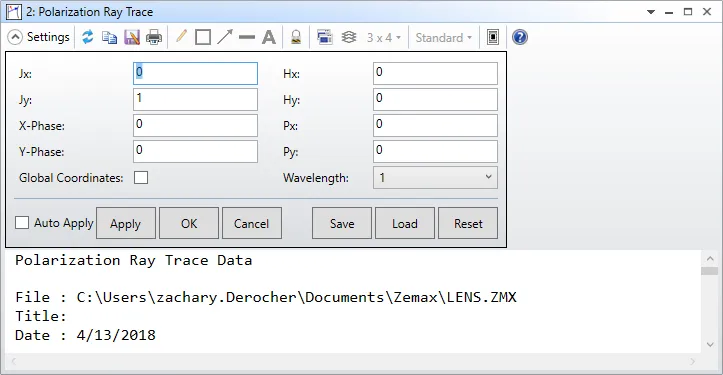
Task: Select the arrow drawing tool
Action: [225, 37]
